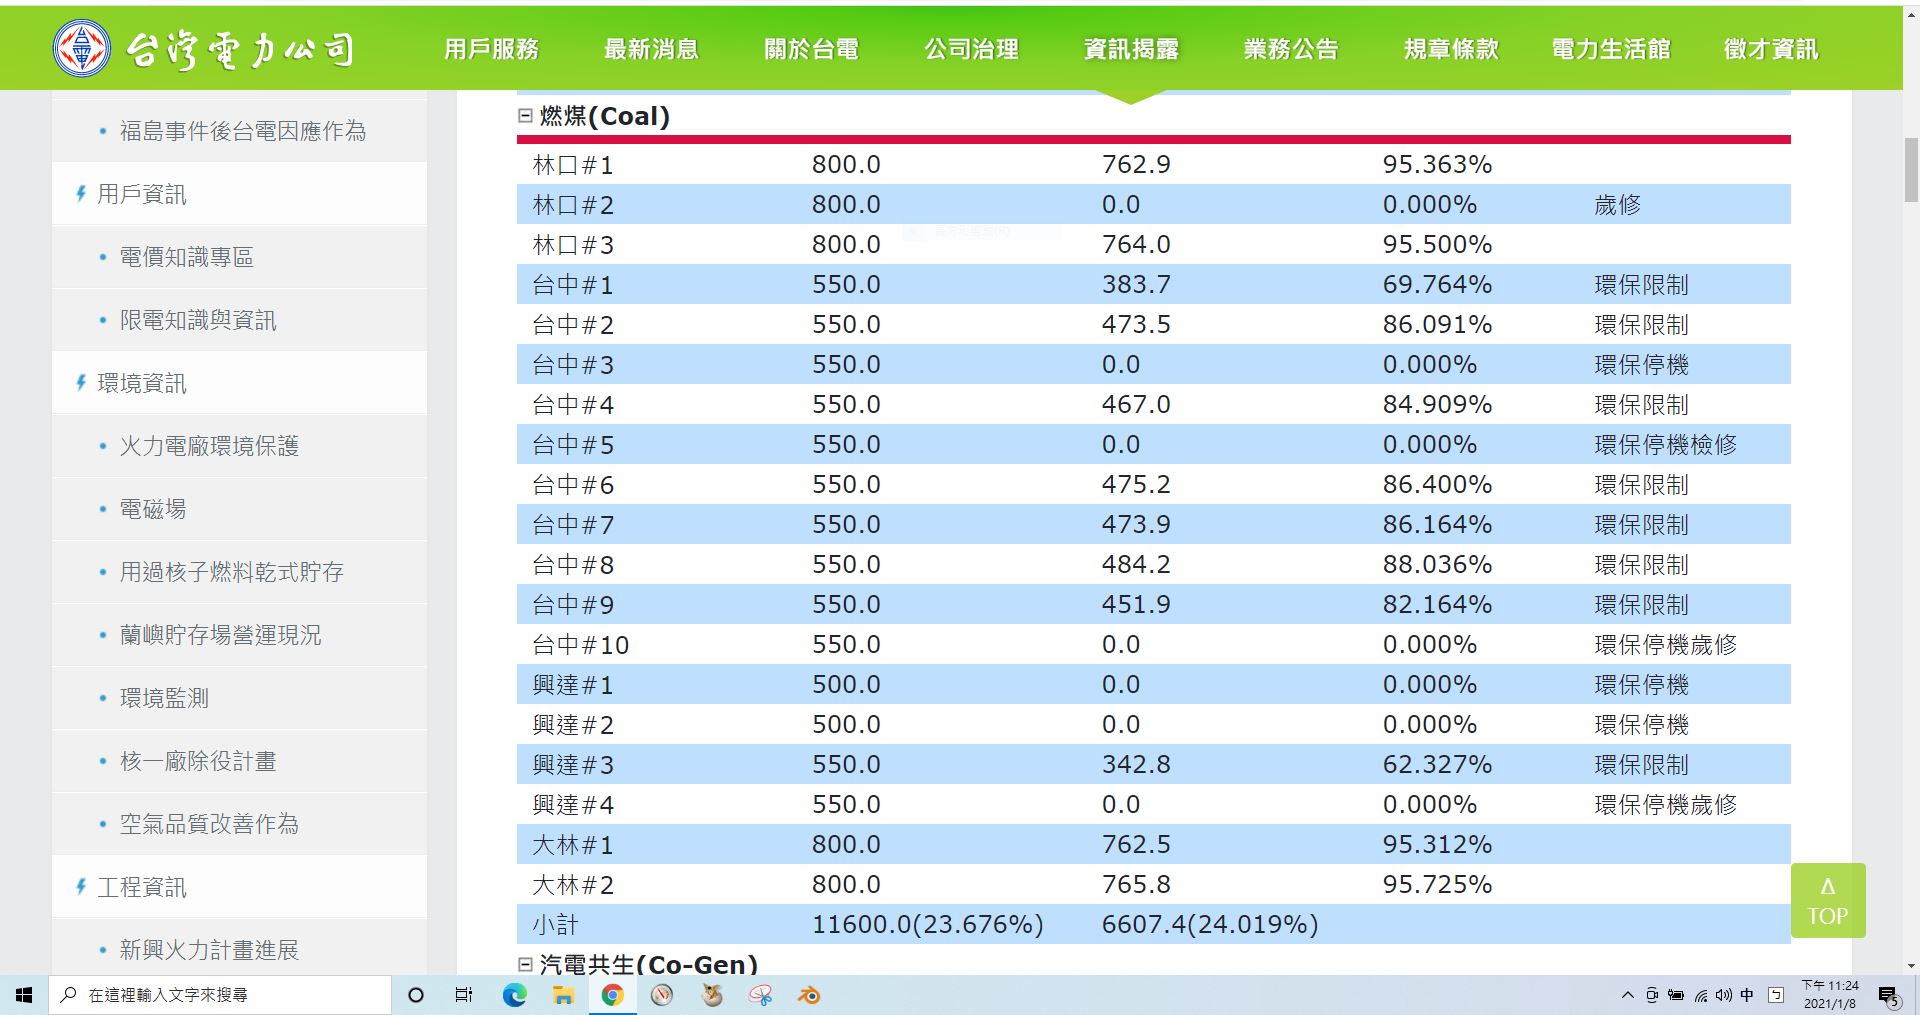Open the 電力生活館 menu
Viewport: 1920px width, 1015px height.
[1611, 49]
